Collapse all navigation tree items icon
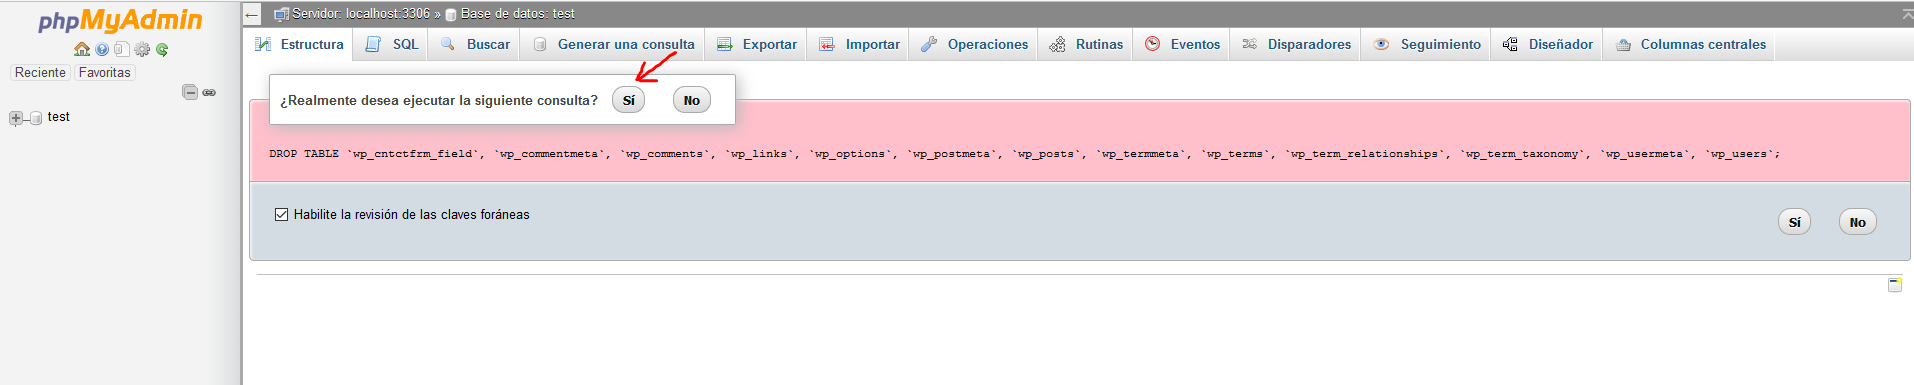 click(190, 92)
